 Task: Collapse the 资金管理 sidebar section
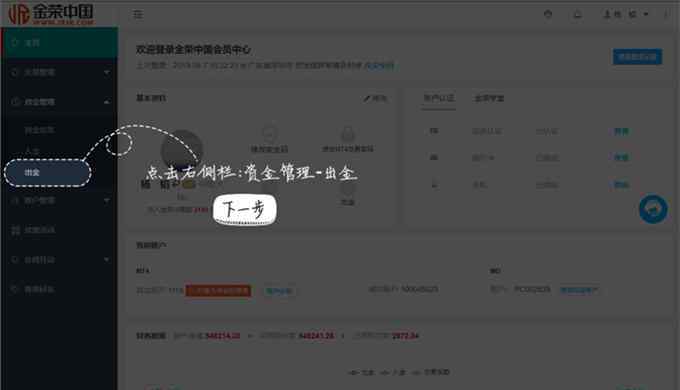click(59, 102)
